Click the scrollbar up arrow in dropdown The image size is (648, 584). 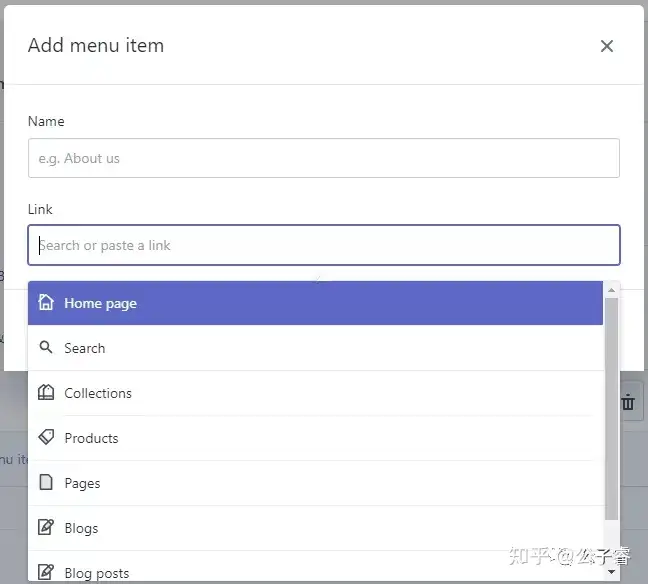coord(612,290)
